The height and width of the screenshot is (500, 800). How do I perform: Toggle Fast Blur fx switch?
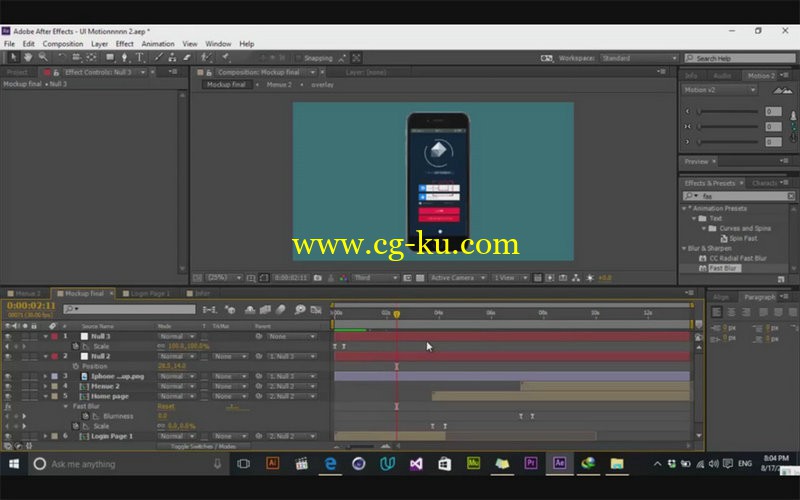click(x=8, y=407)
